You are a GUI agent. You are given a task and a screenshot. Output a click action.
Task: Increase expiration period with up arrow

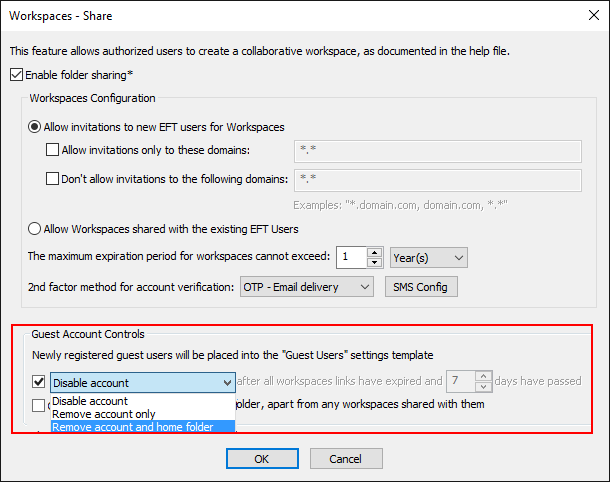coord(375,252)
